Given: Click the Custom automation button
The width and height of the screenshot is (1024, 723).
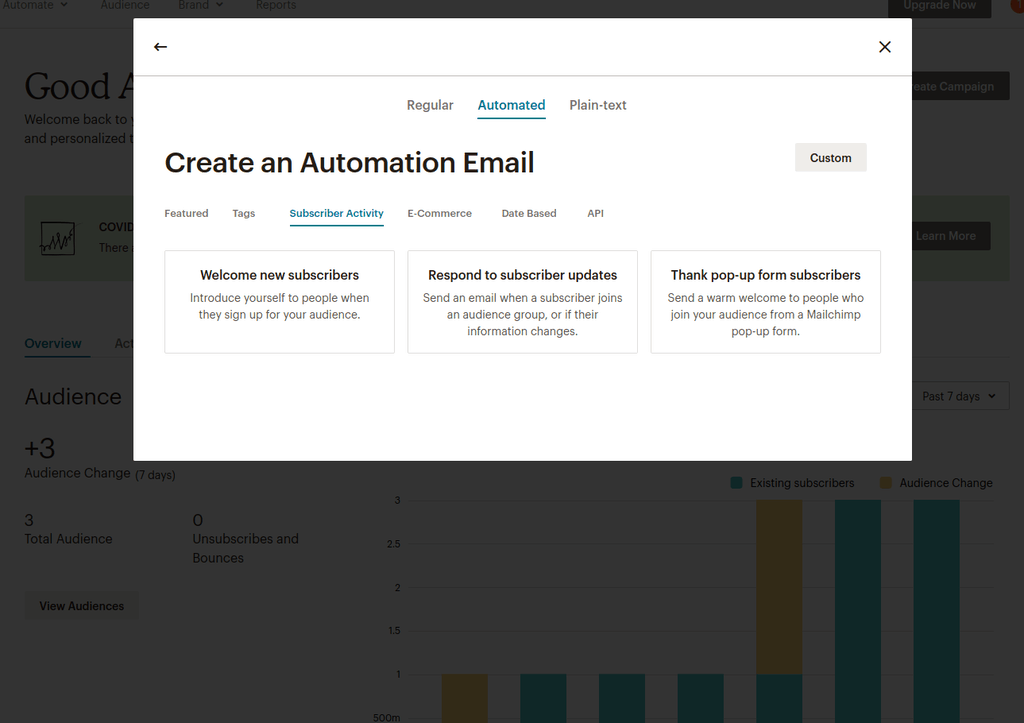Looking at the screenshot, I should 831,157.
